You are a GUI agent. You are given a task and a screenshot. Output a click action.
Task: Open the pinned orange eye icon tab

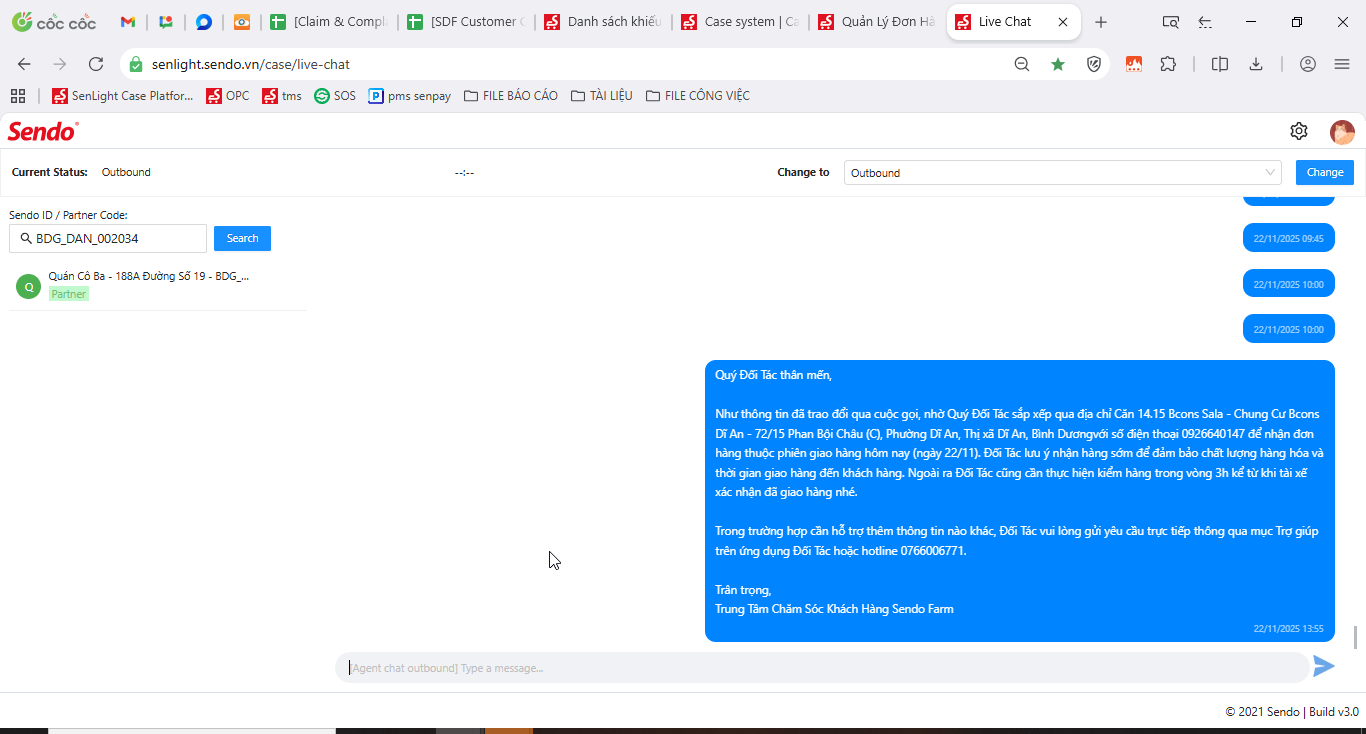pyautogui.click(x=242, y=22)
